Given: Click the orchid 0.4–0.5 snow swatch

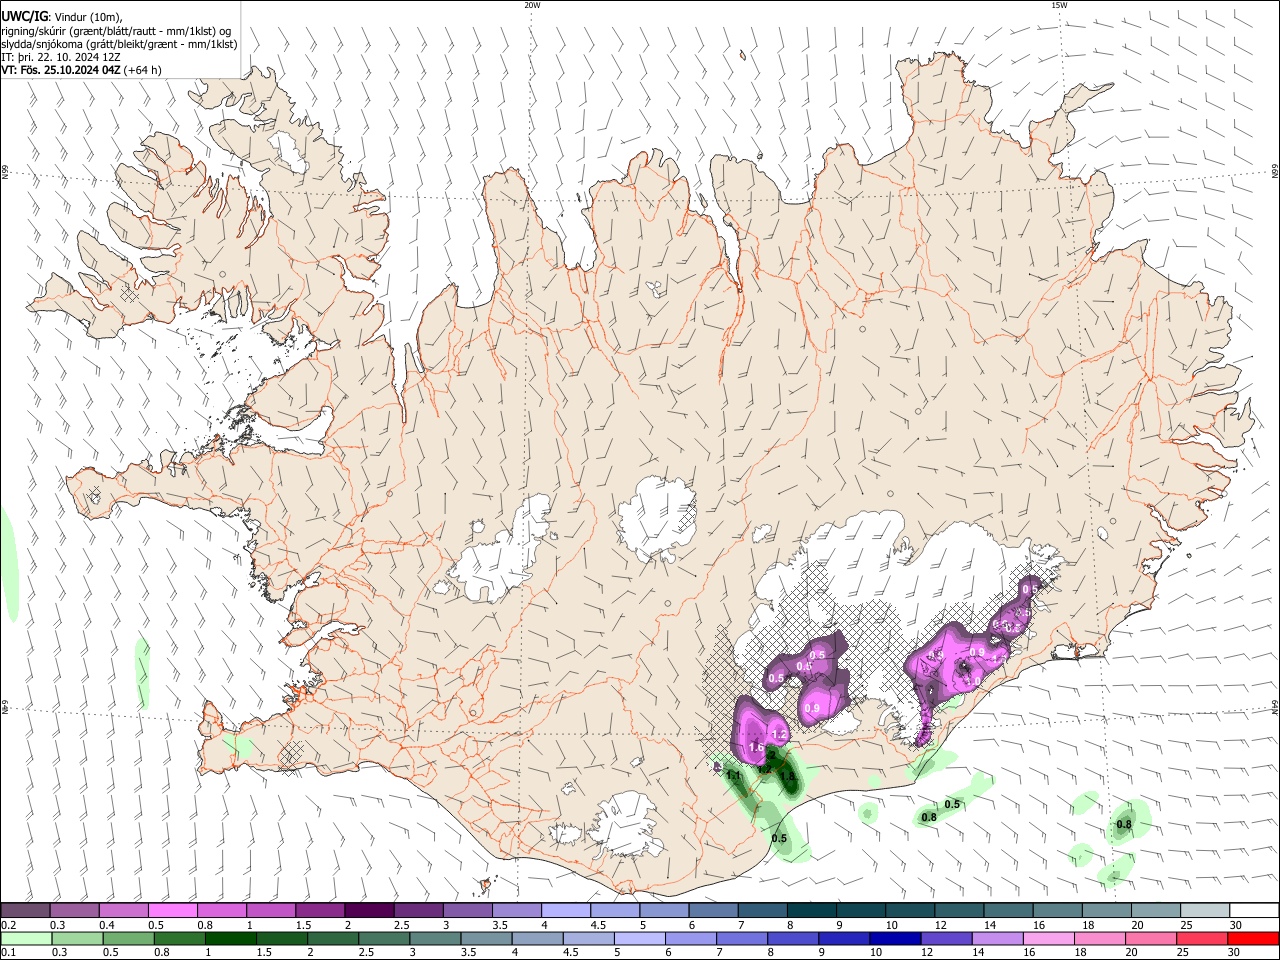Looking at the screenshot, I should 123,911.
